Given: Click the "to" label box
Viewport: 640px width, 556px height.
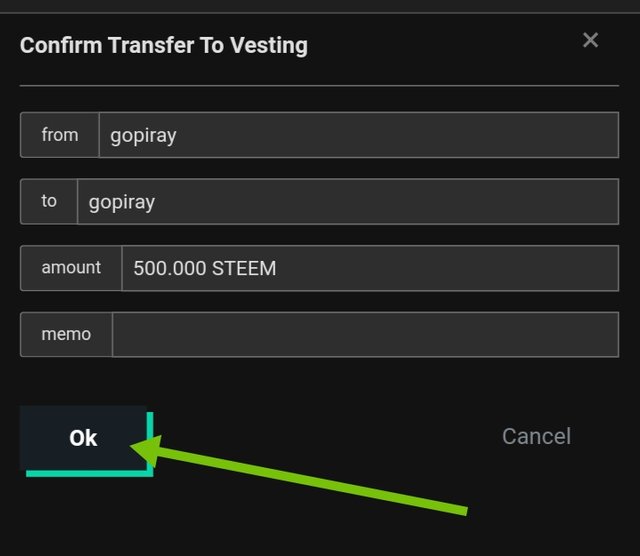Looking at the screenshot, I should tap(49, 202).
